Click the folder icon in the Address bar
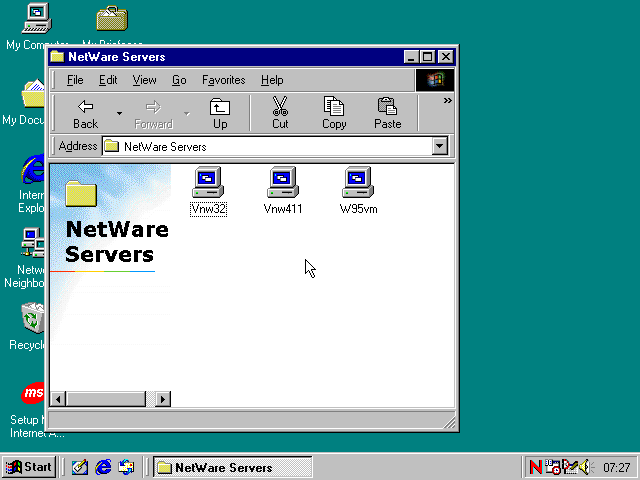This screenshot has height=480, width=640. click(x=111, y=146)
